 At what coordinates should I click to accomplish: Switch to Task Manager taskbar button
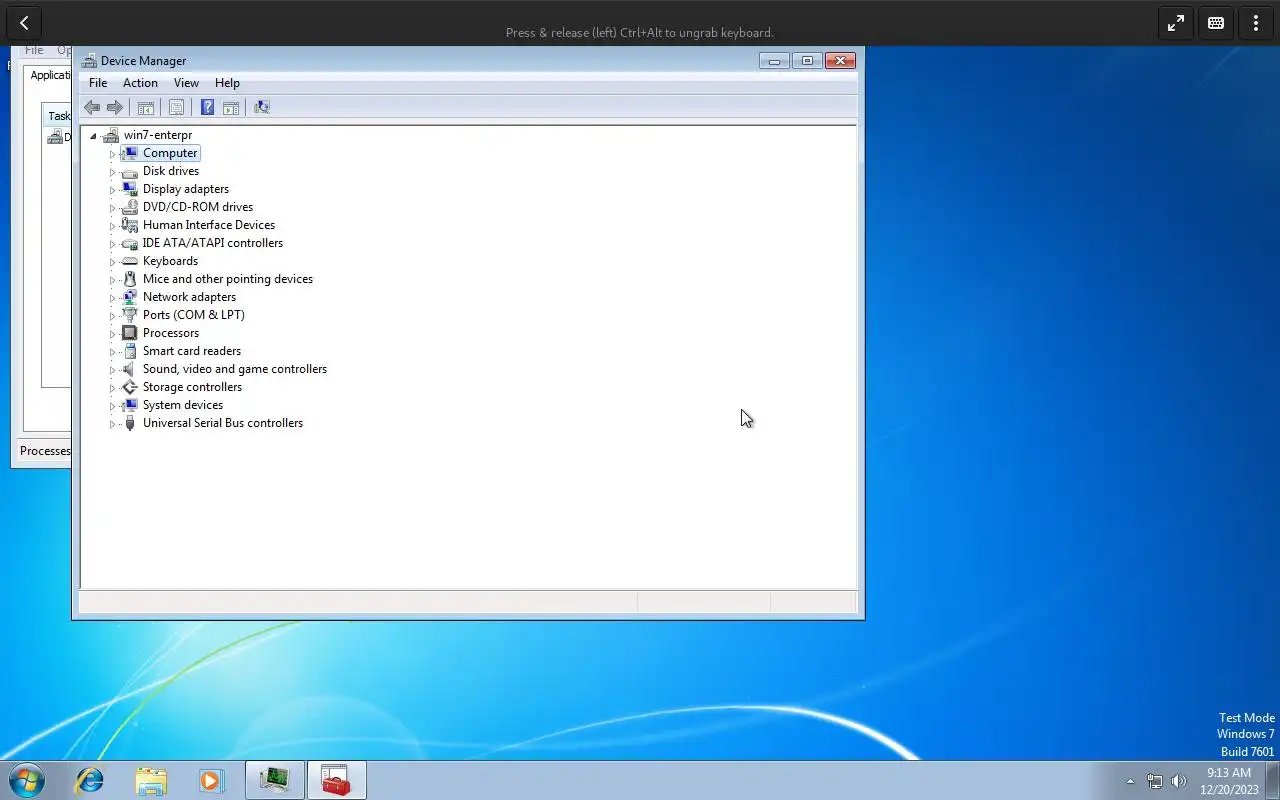(x=275, y=780)
